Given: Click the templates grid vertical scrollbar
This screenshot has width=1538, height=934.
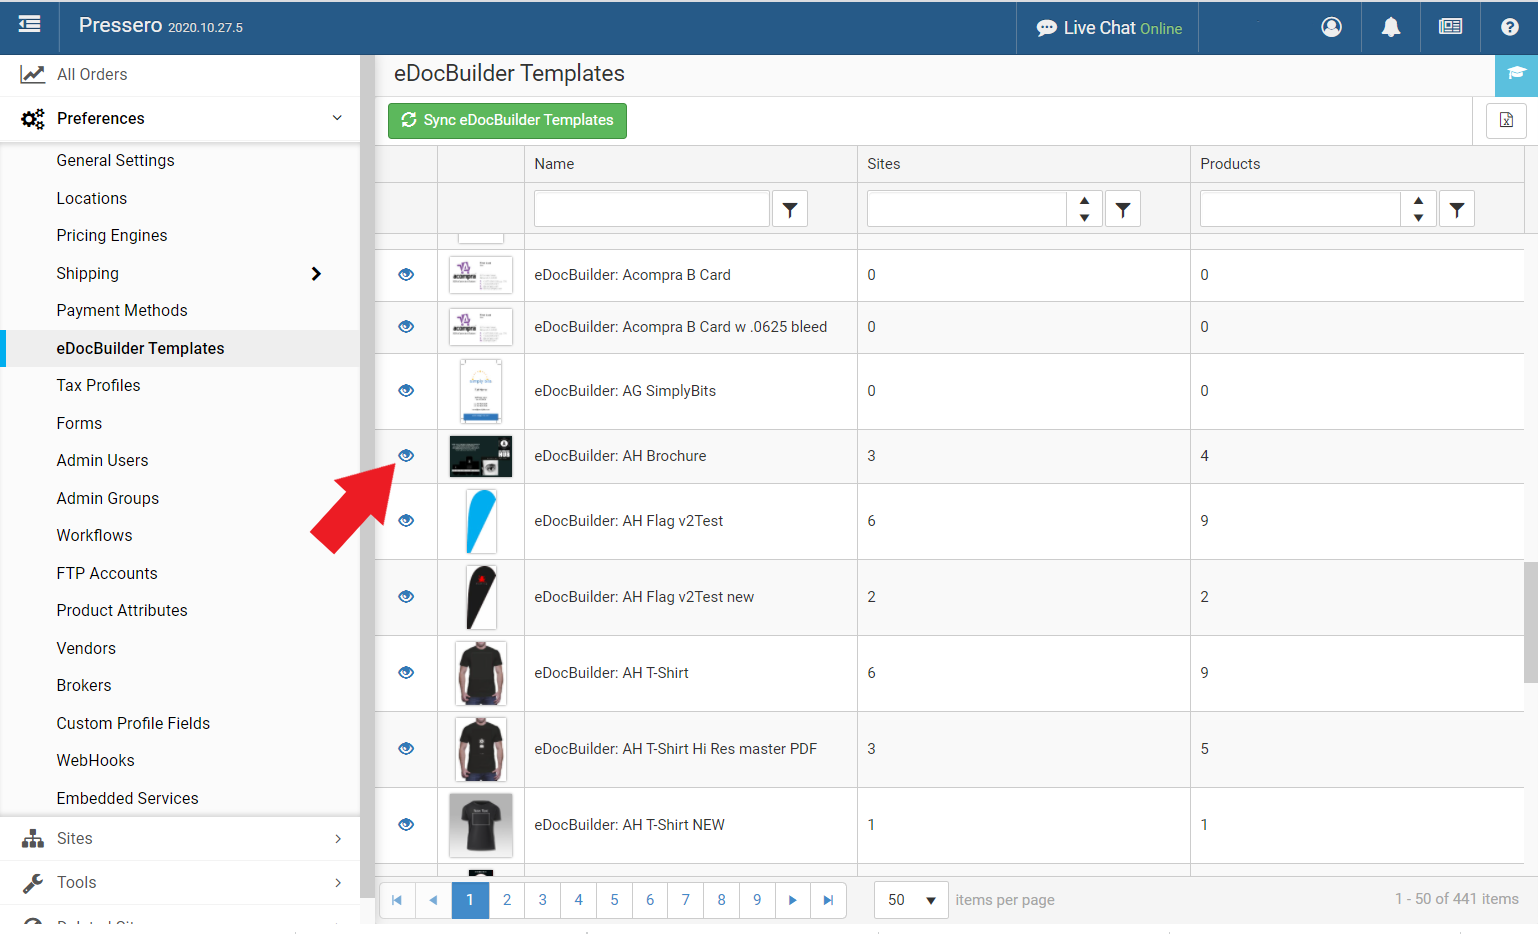Looking at the screenshot, I should click(1530, 622).
